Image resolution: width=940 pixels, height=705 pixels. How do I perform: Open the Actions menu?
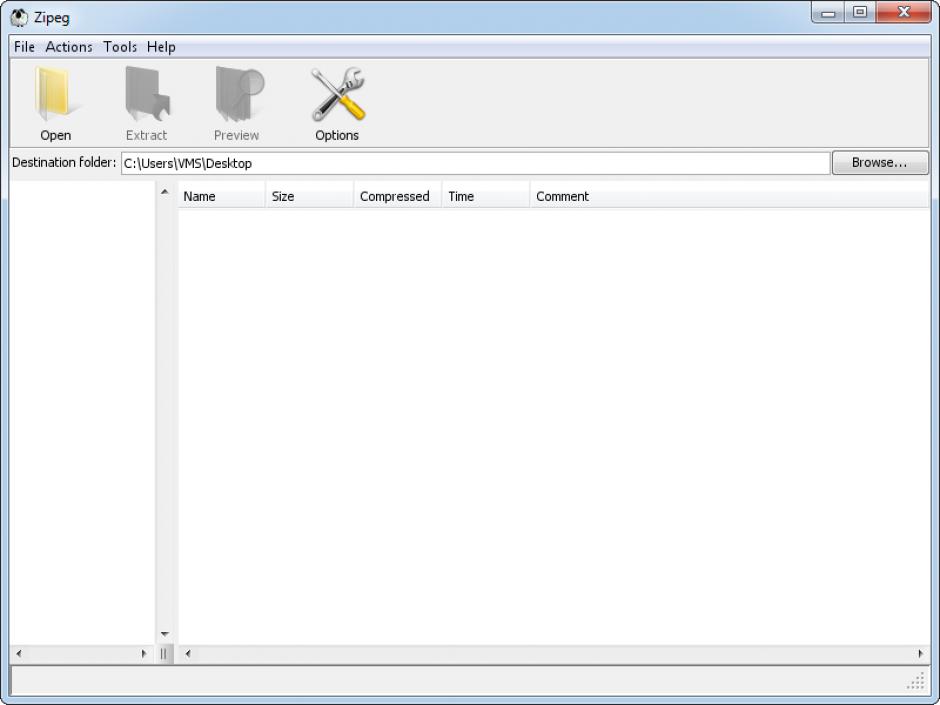coord(69,47)
